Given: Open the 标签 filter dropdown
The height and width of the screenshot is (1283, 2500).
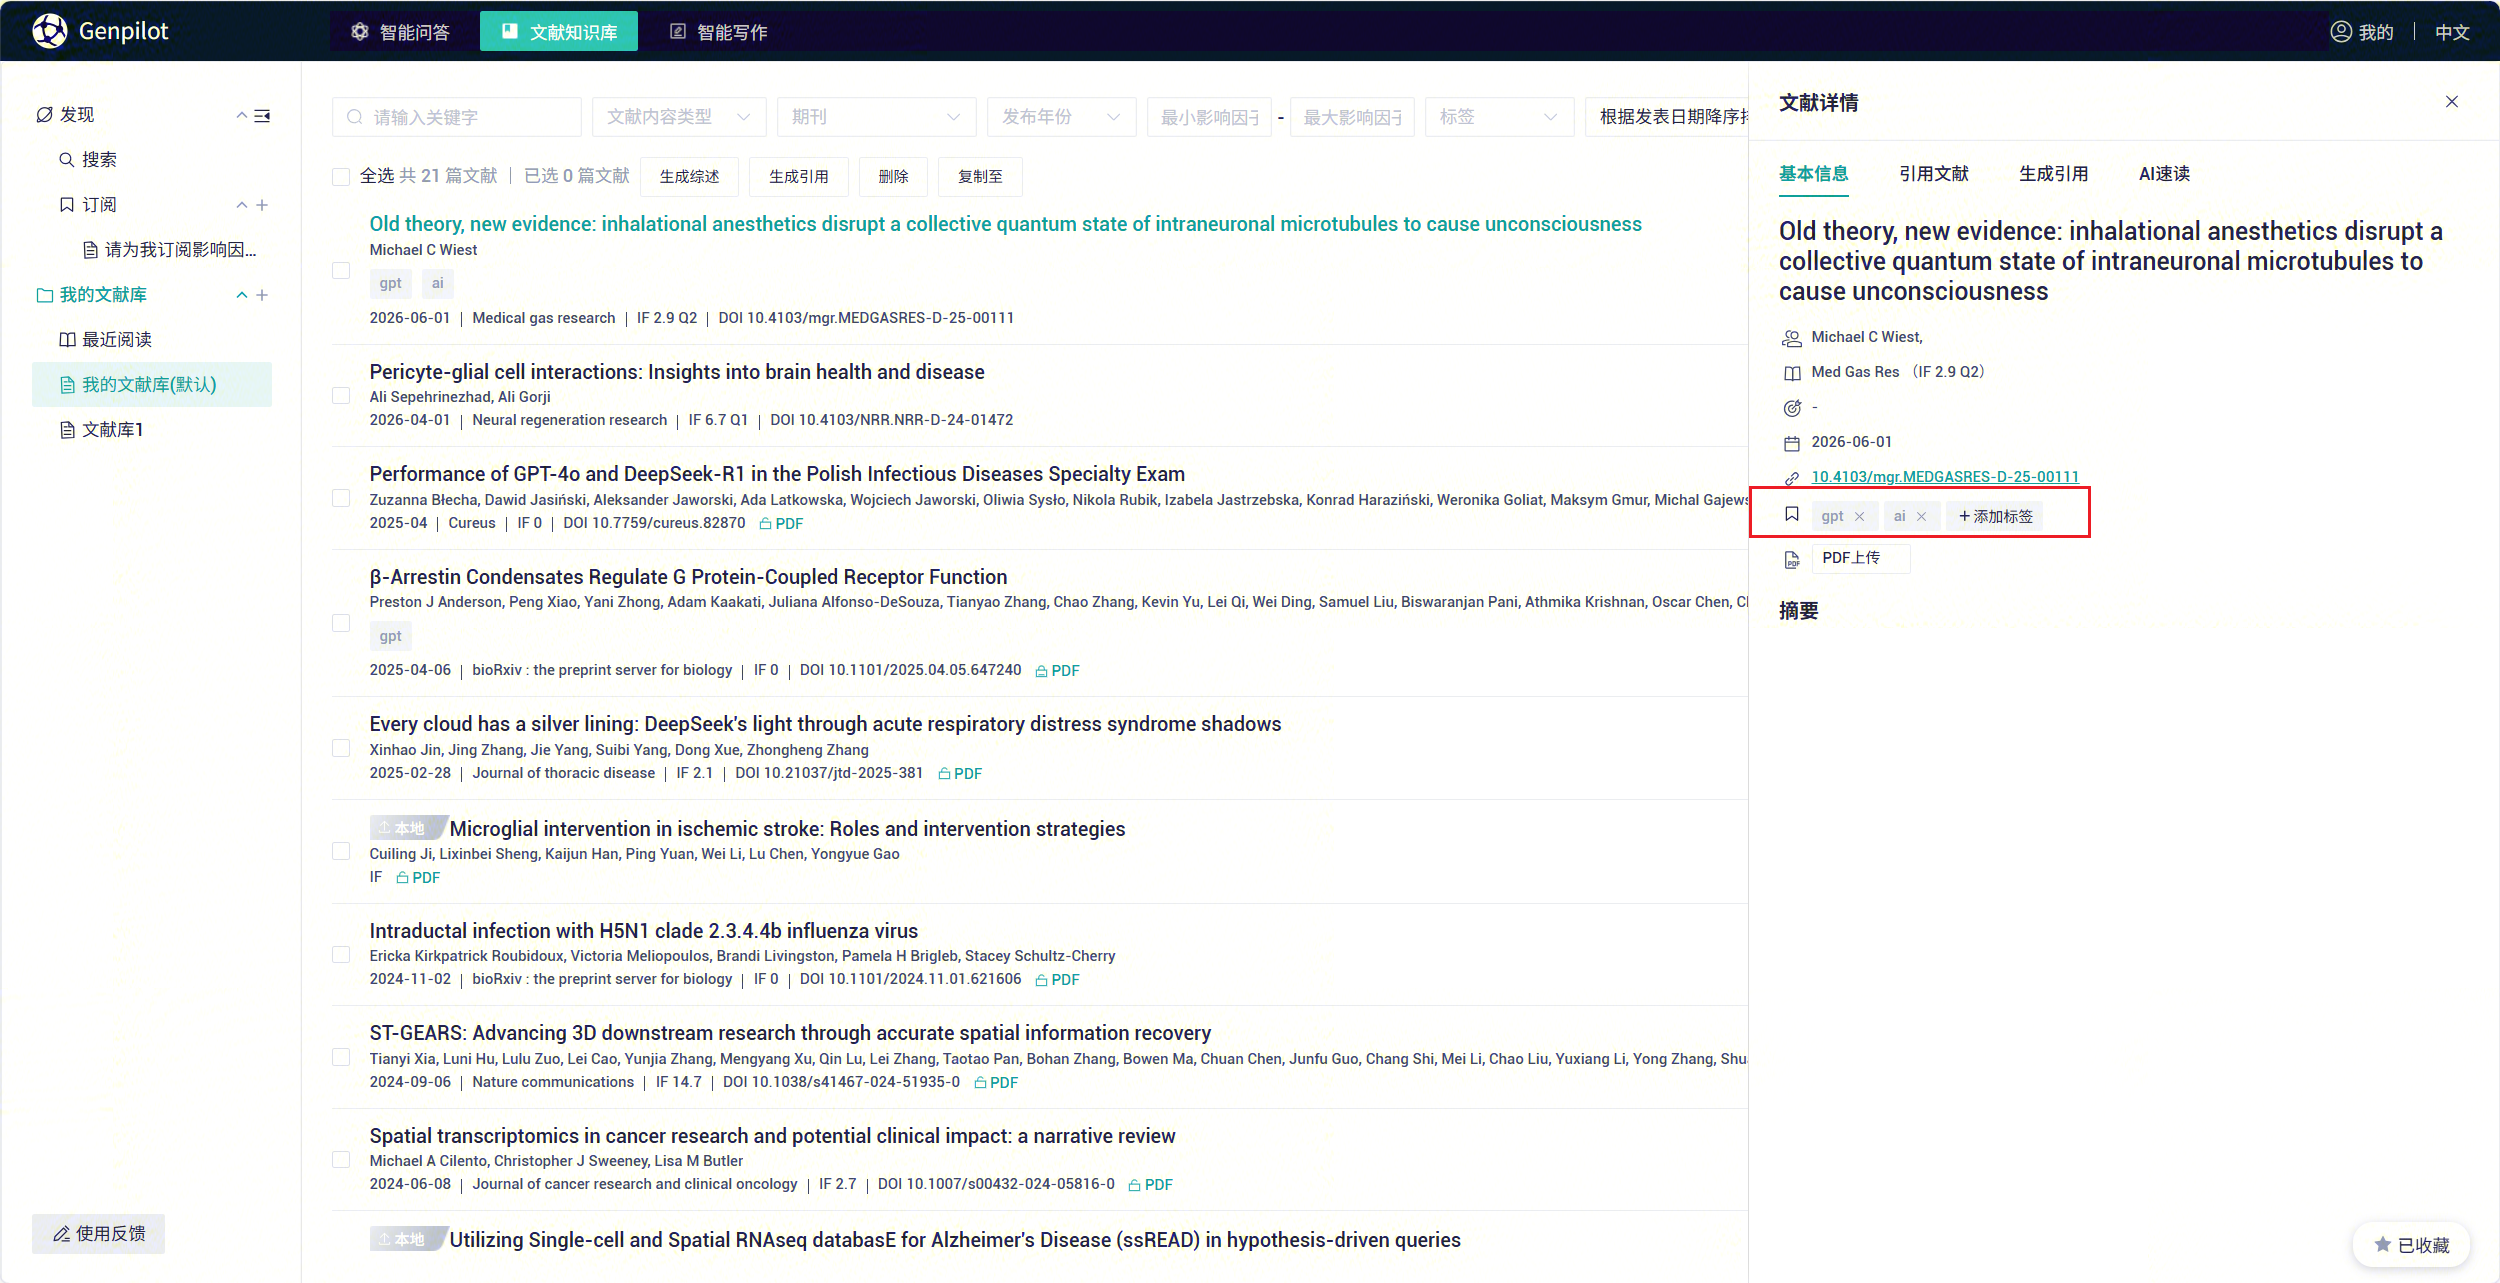Looking at the screenshot, I should pos(1498,117).
